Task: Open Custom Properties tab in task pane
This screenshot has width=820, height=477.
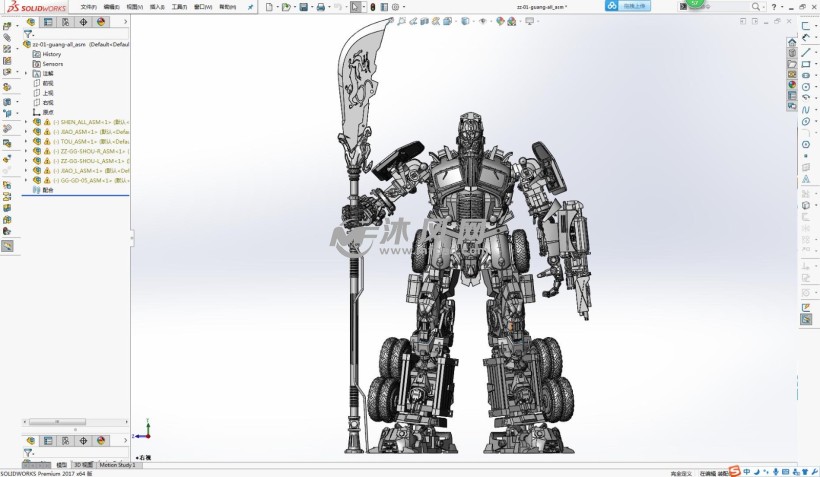Action: (792, 96)
